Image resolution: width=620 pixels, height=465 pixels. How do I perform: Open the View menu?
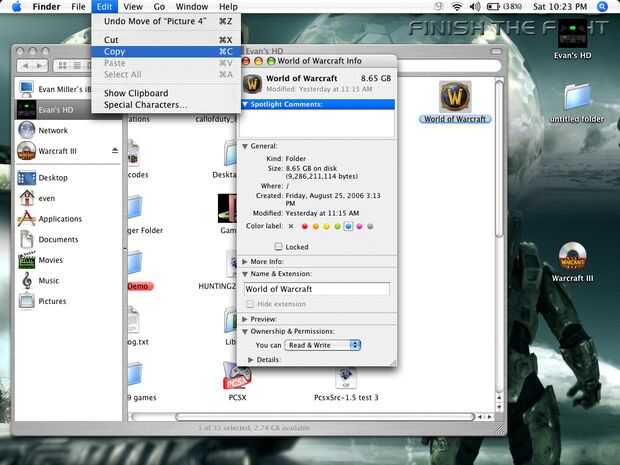[x=132, y=7]
